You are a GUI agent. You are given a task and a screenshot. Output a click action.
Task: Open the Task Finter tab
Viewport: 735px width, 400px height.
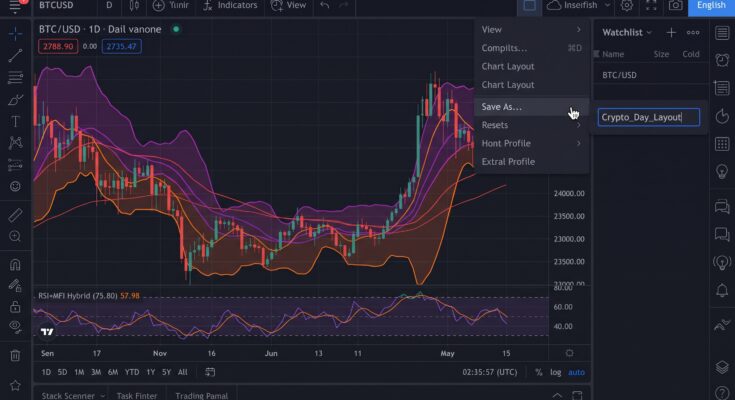pos(137,395)
